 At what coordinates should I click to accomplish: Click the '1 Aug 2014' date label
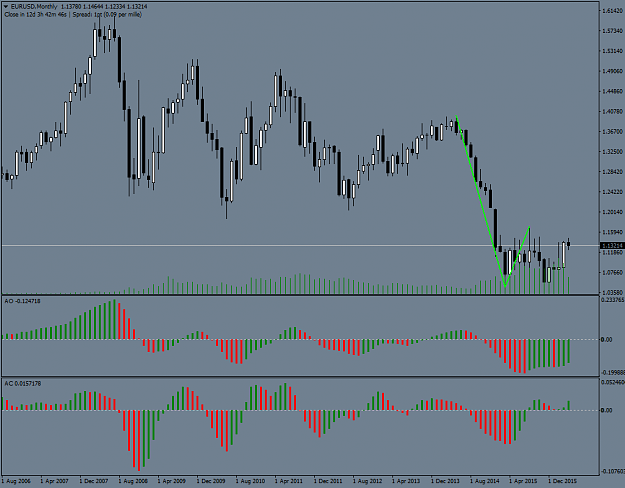[x=484, y=481]
